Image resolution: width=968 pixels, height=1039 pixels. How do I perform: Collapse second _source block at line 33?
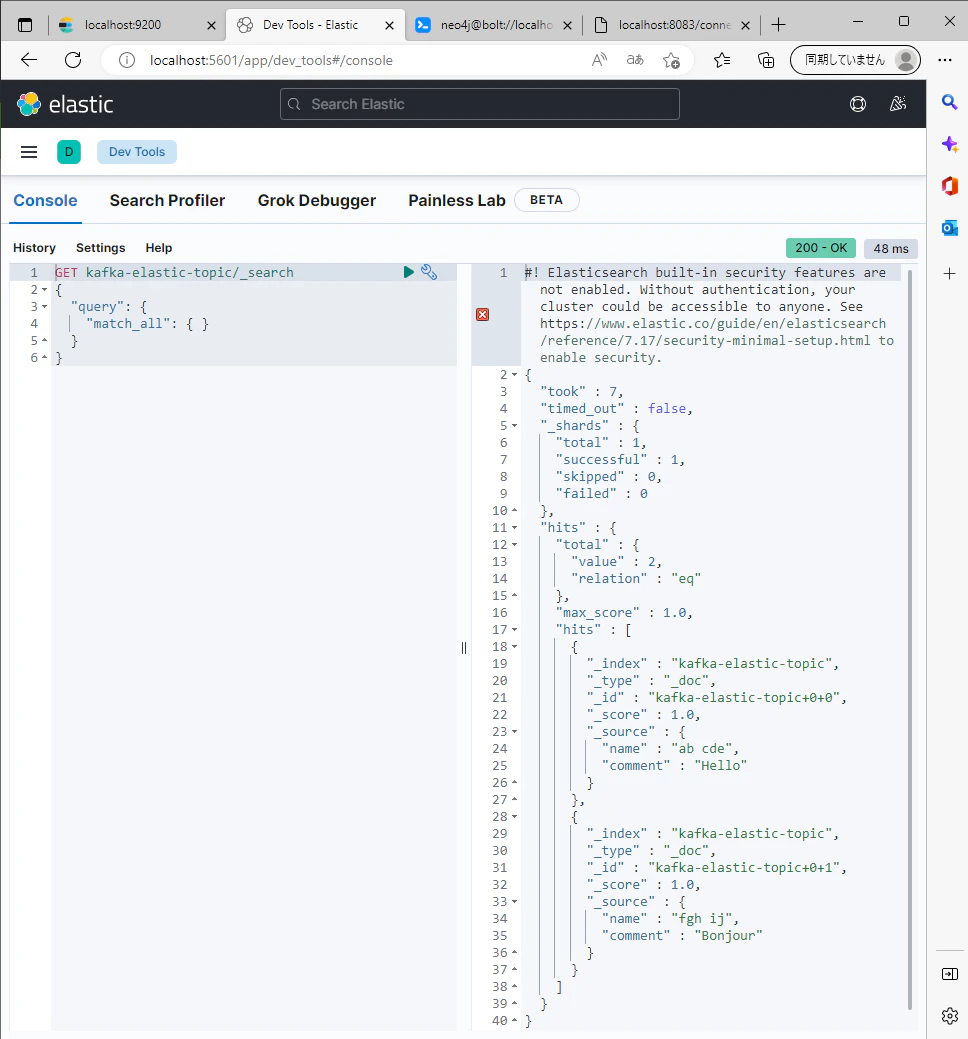[514, 902]
